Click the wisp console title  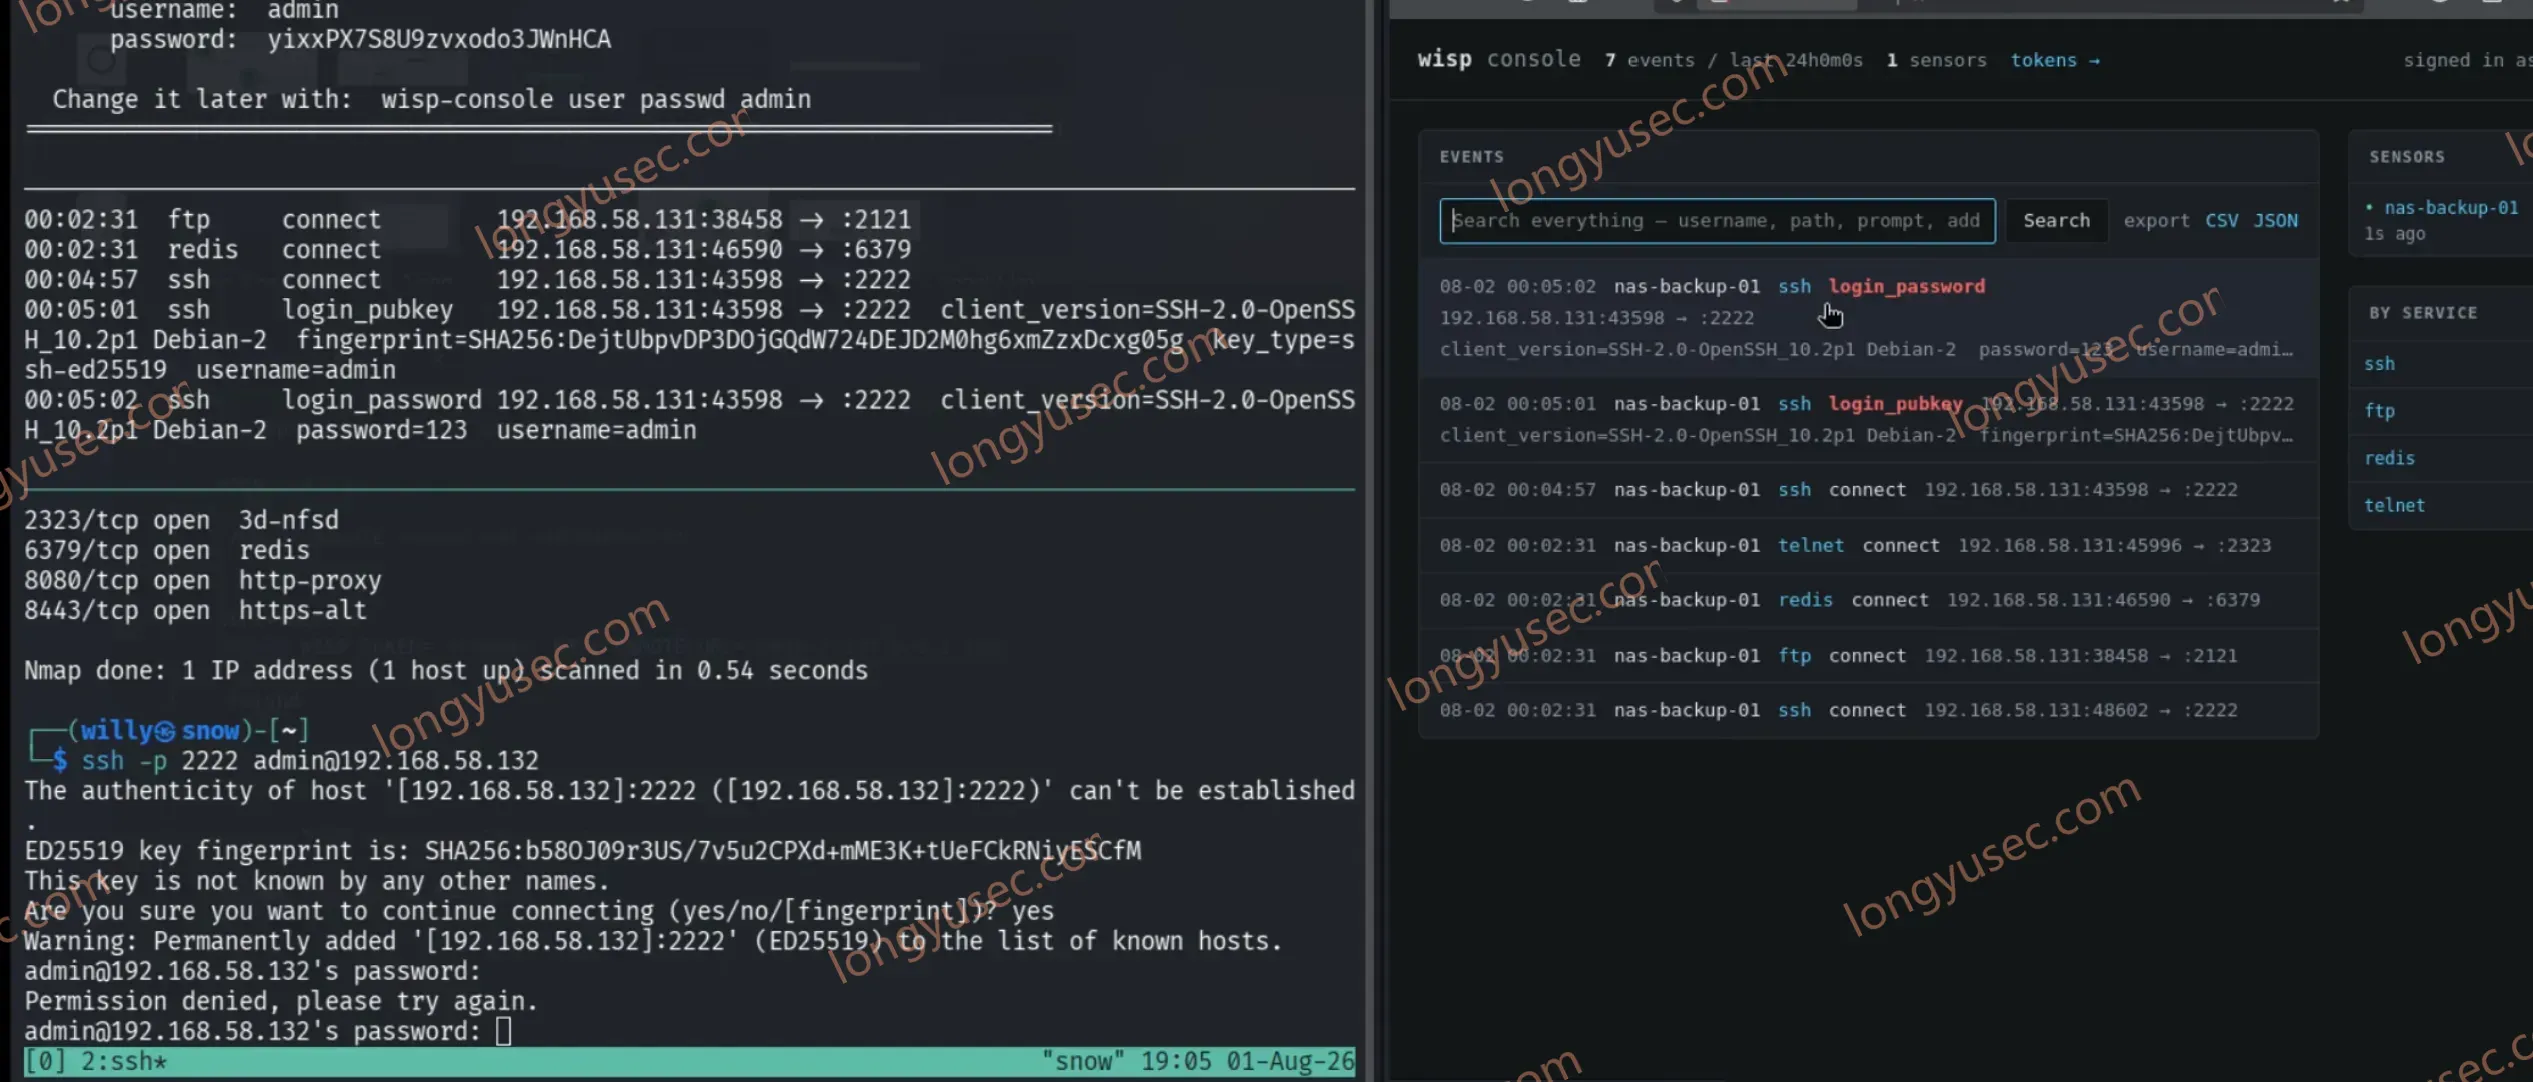1498,59
